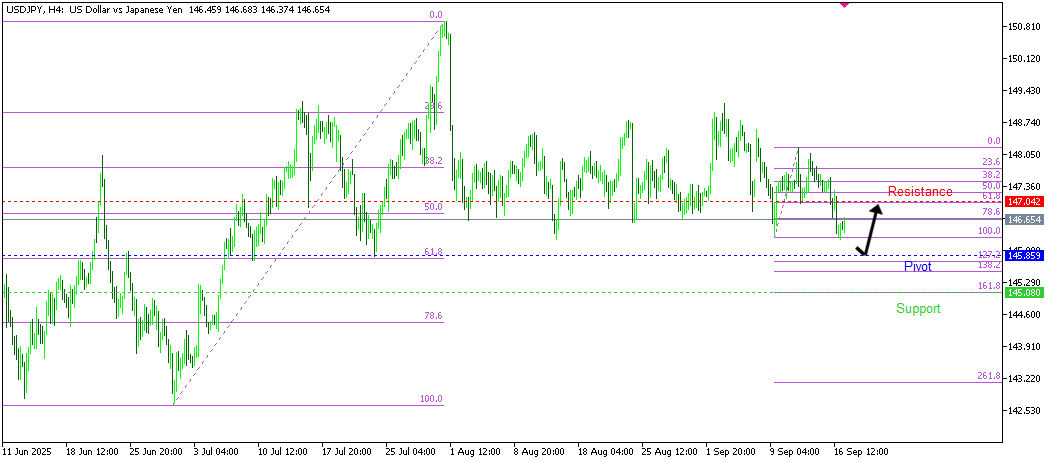Click the 161.8 Fibonacci extension label
The height and width of the screenshot is (463, 1055).
988,286
